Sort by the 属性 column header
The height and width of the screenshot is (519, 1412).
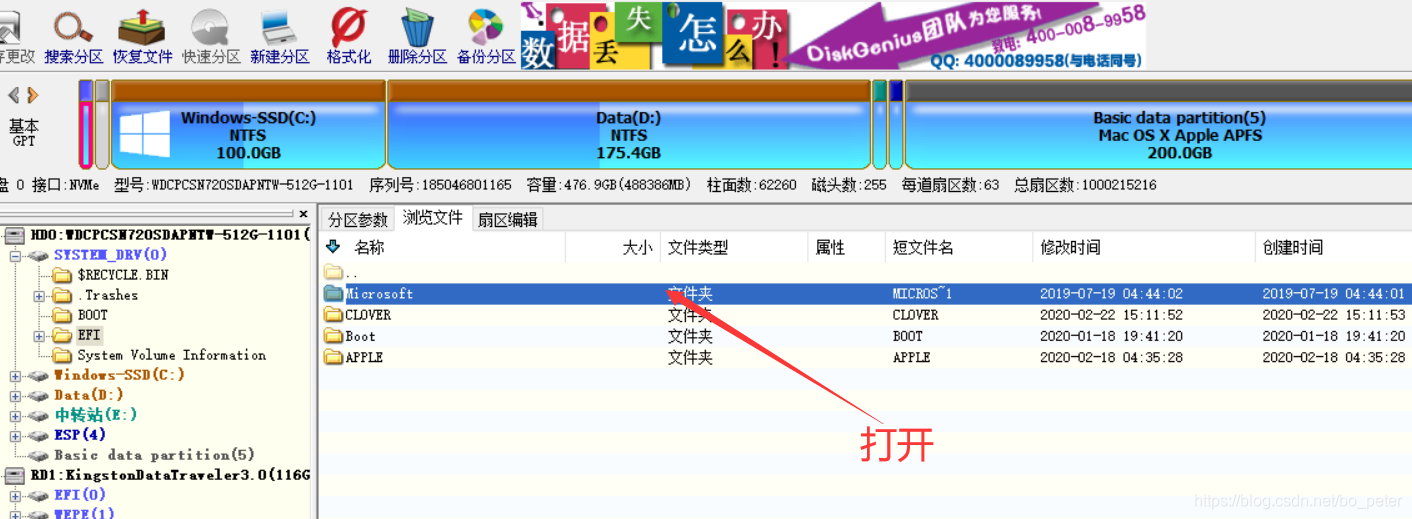tap(846, 247)
